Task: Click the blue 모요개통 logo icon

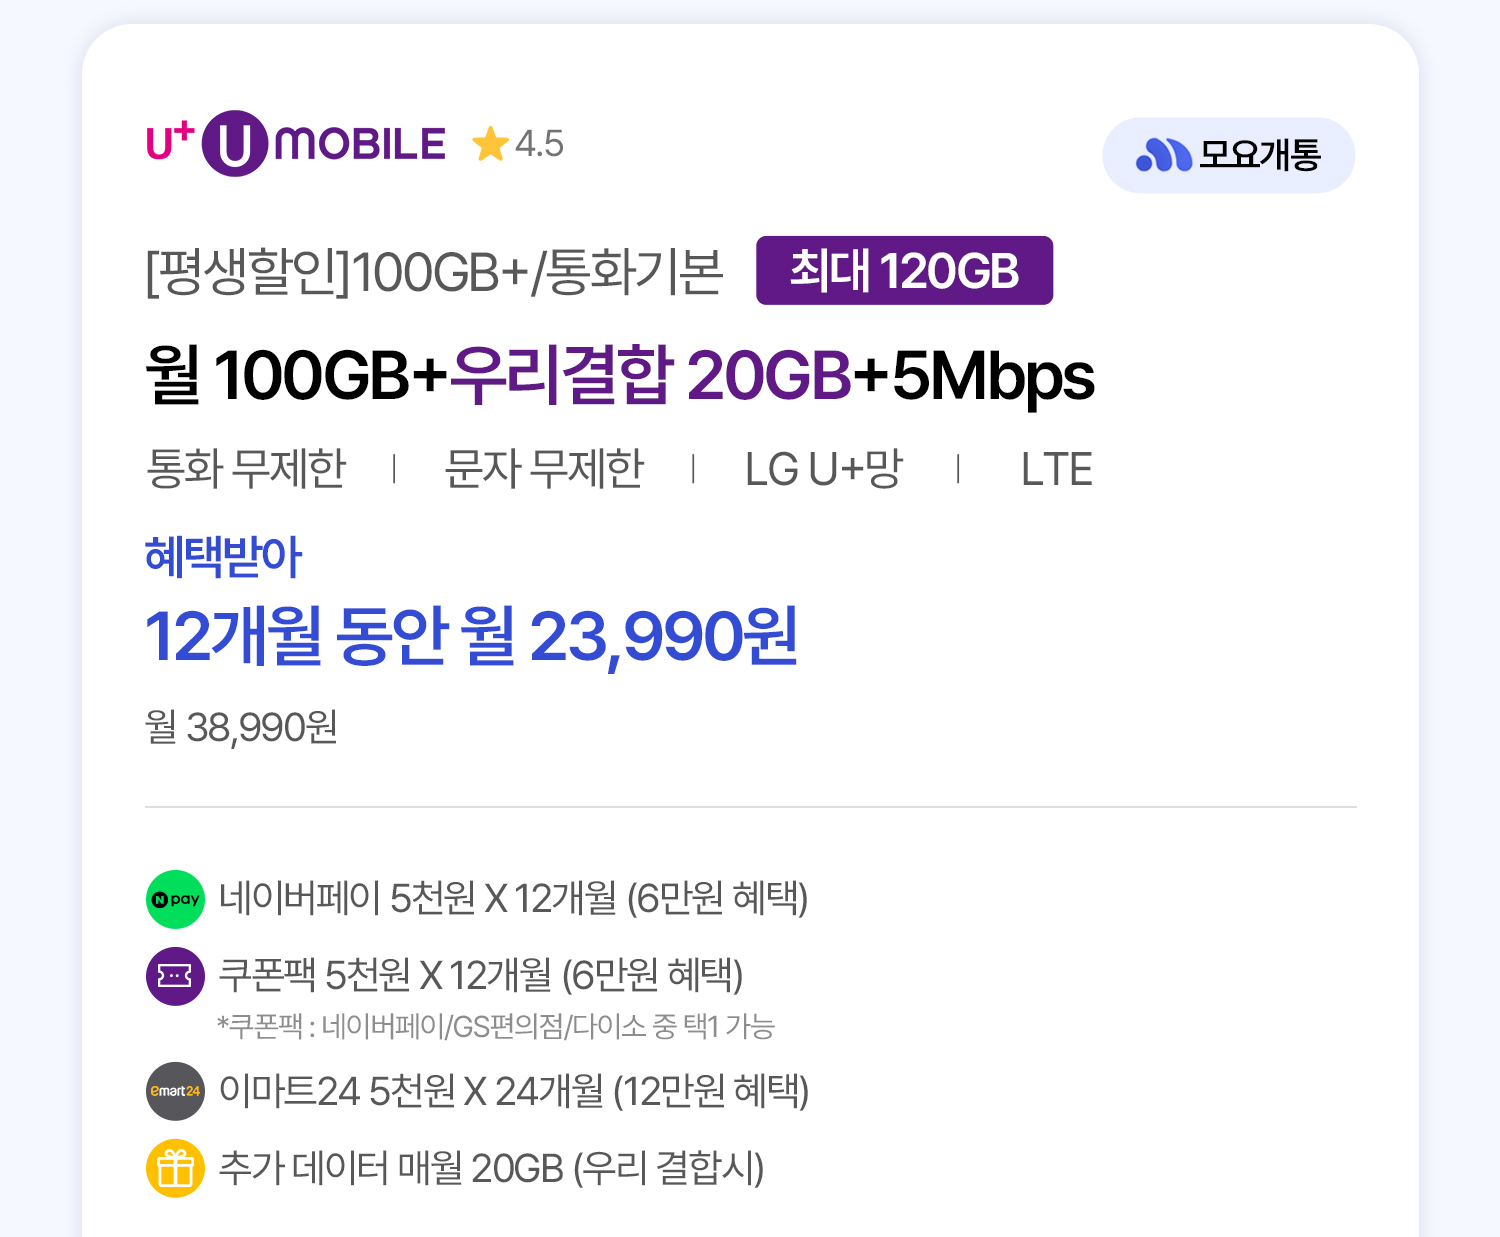Action: point(1163,155)
